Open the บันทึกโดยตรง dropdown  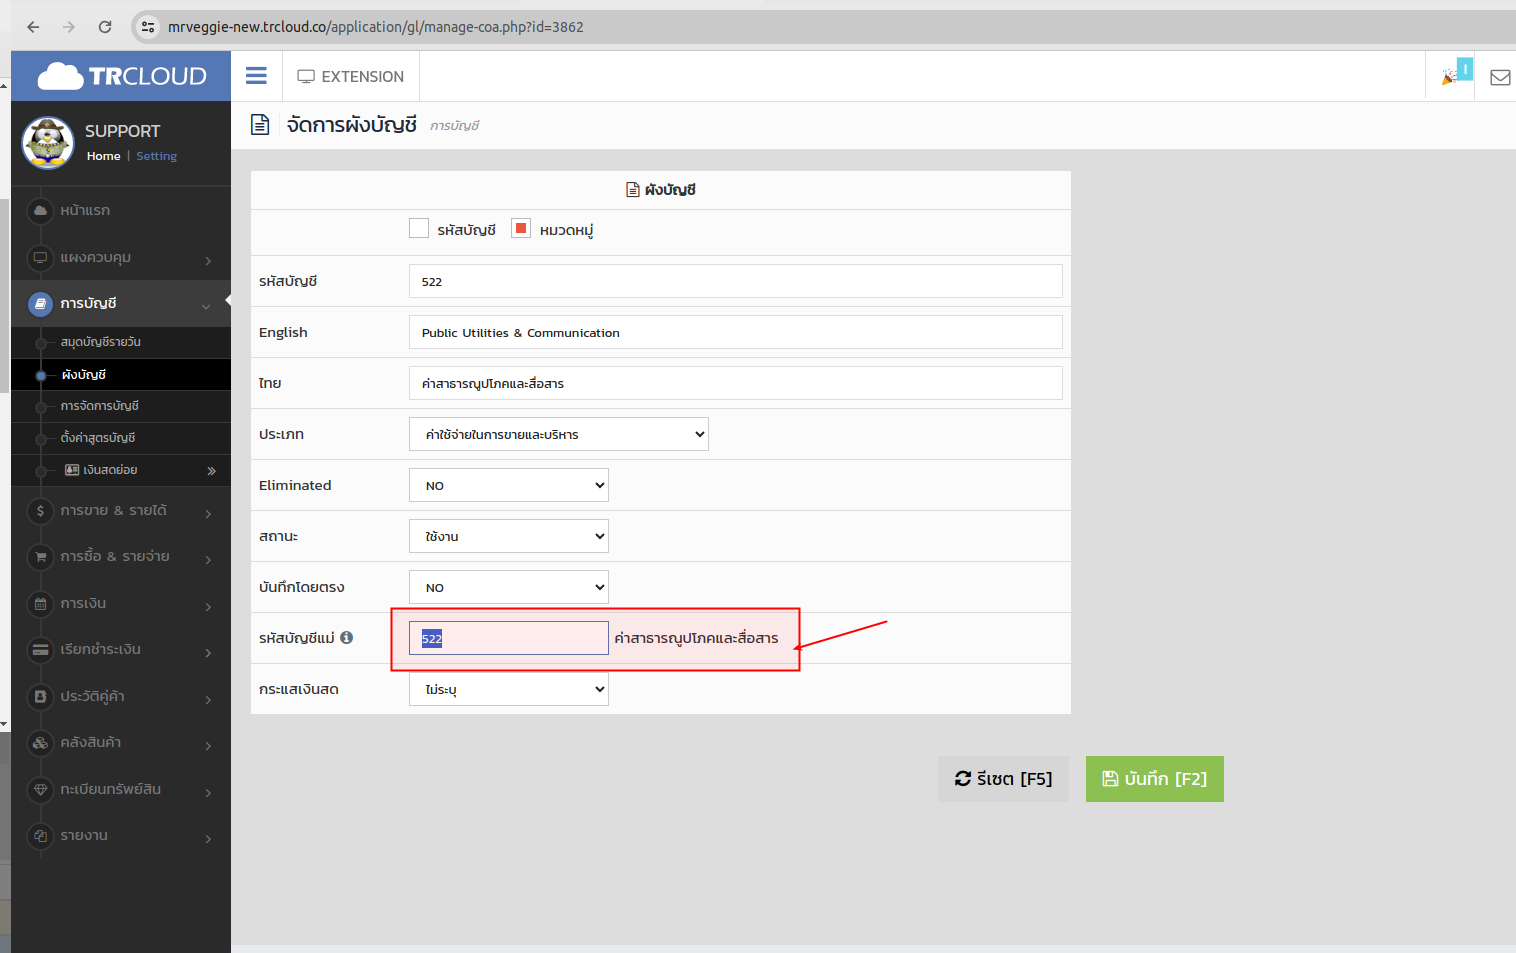tap(509, 587)
